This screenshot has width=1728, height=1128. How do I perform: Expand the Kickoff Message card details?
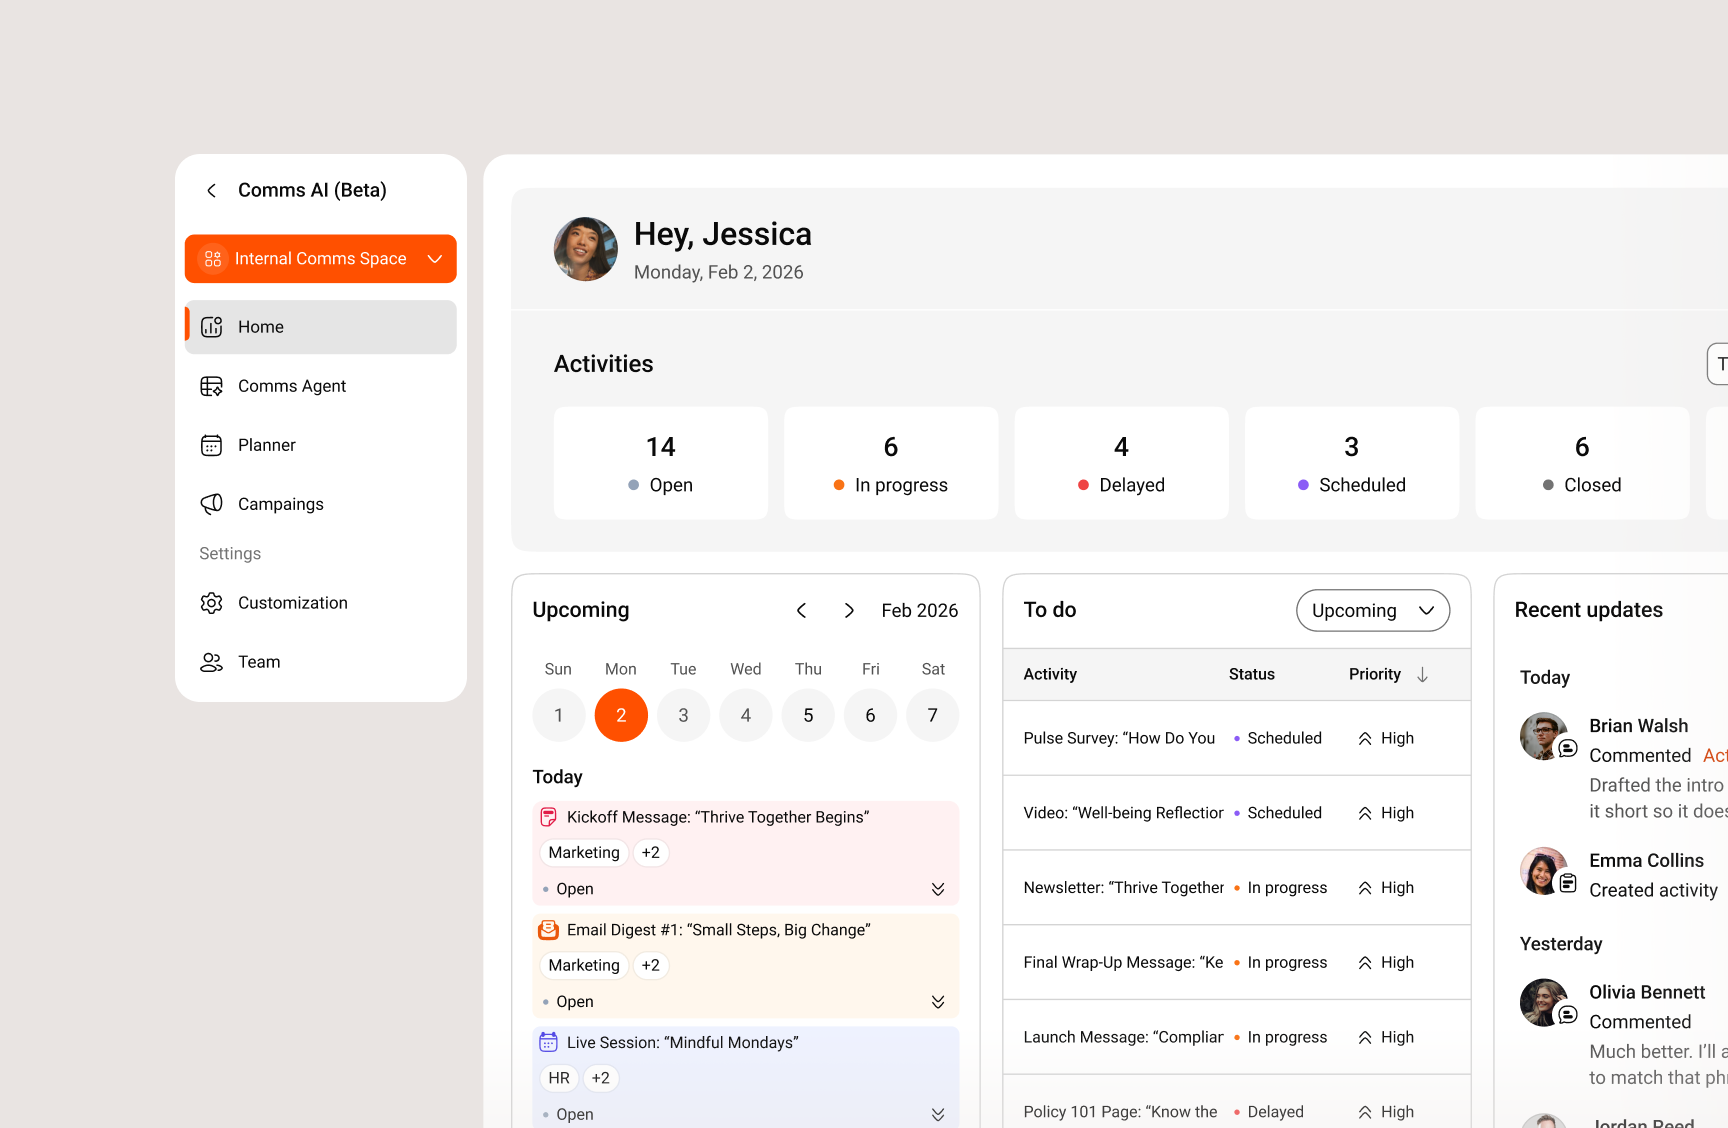(938, 889)
